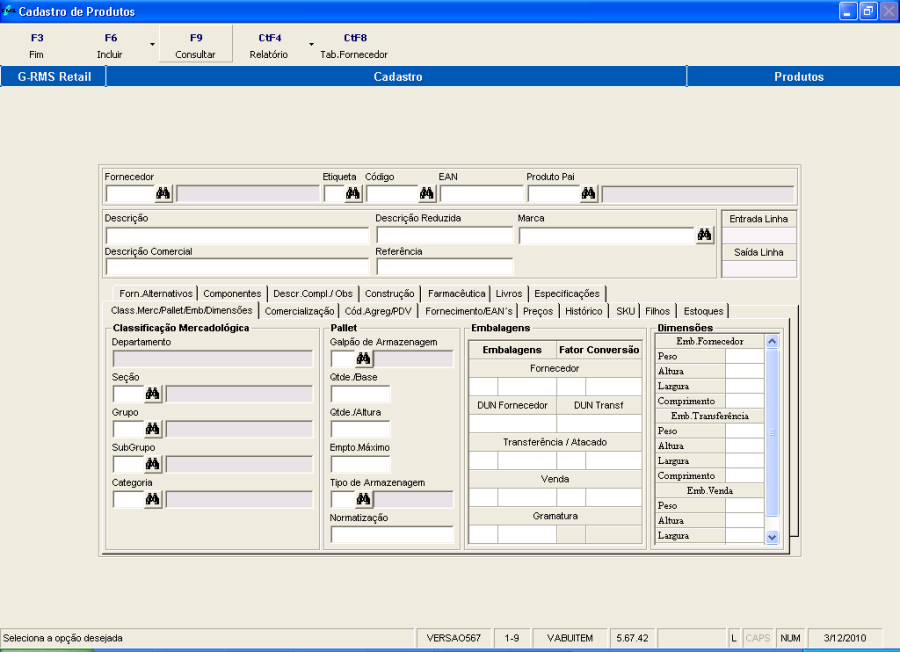This screenshot has width=900, height=652.
Task: Click the Empto.Máximo input field
Action: 360,464
